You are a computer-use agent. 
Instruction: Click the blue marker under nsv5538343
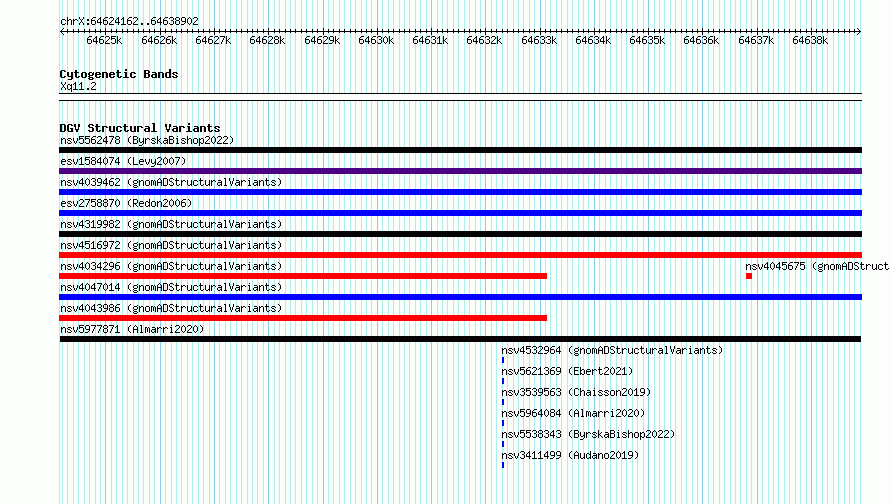pos(503,444)
